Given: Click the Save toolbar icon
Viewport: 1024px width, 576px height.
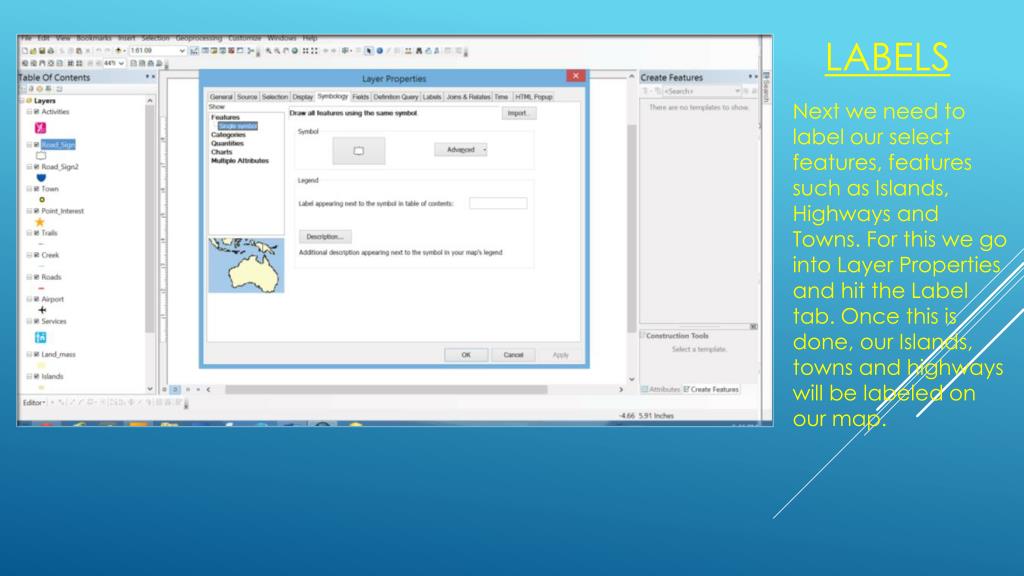Looking at the screenshot, I should [x=42, y=51].
